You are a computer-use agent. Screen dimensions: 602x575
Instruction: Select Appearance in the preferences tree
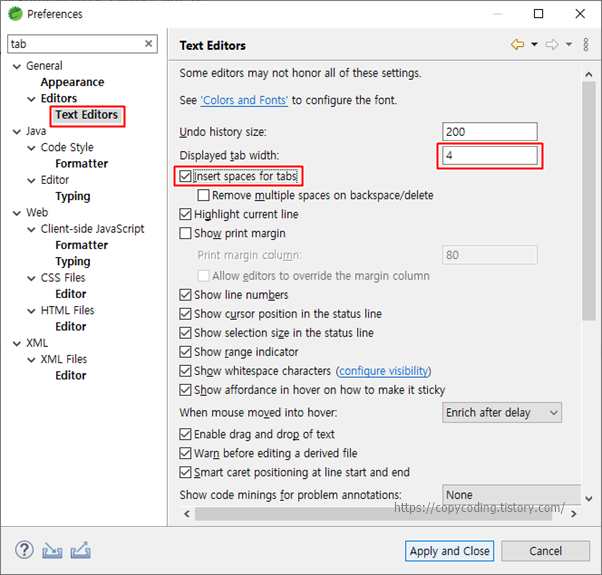point(73,82)
